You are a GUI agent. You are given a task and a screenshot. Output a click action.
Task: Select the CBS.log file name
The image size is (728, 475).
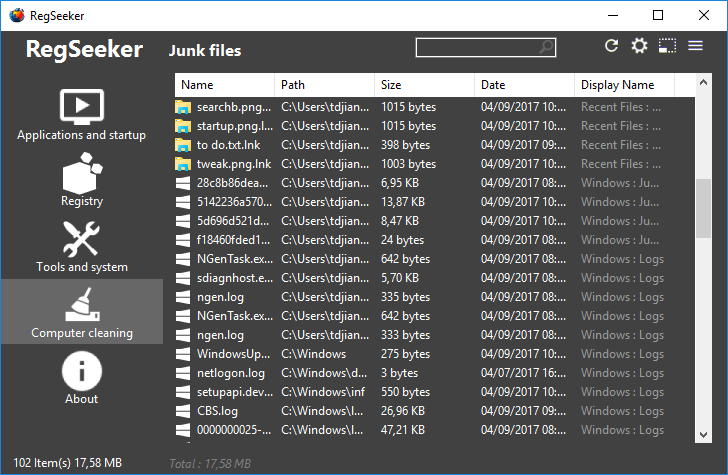click(x=217, y=411)
